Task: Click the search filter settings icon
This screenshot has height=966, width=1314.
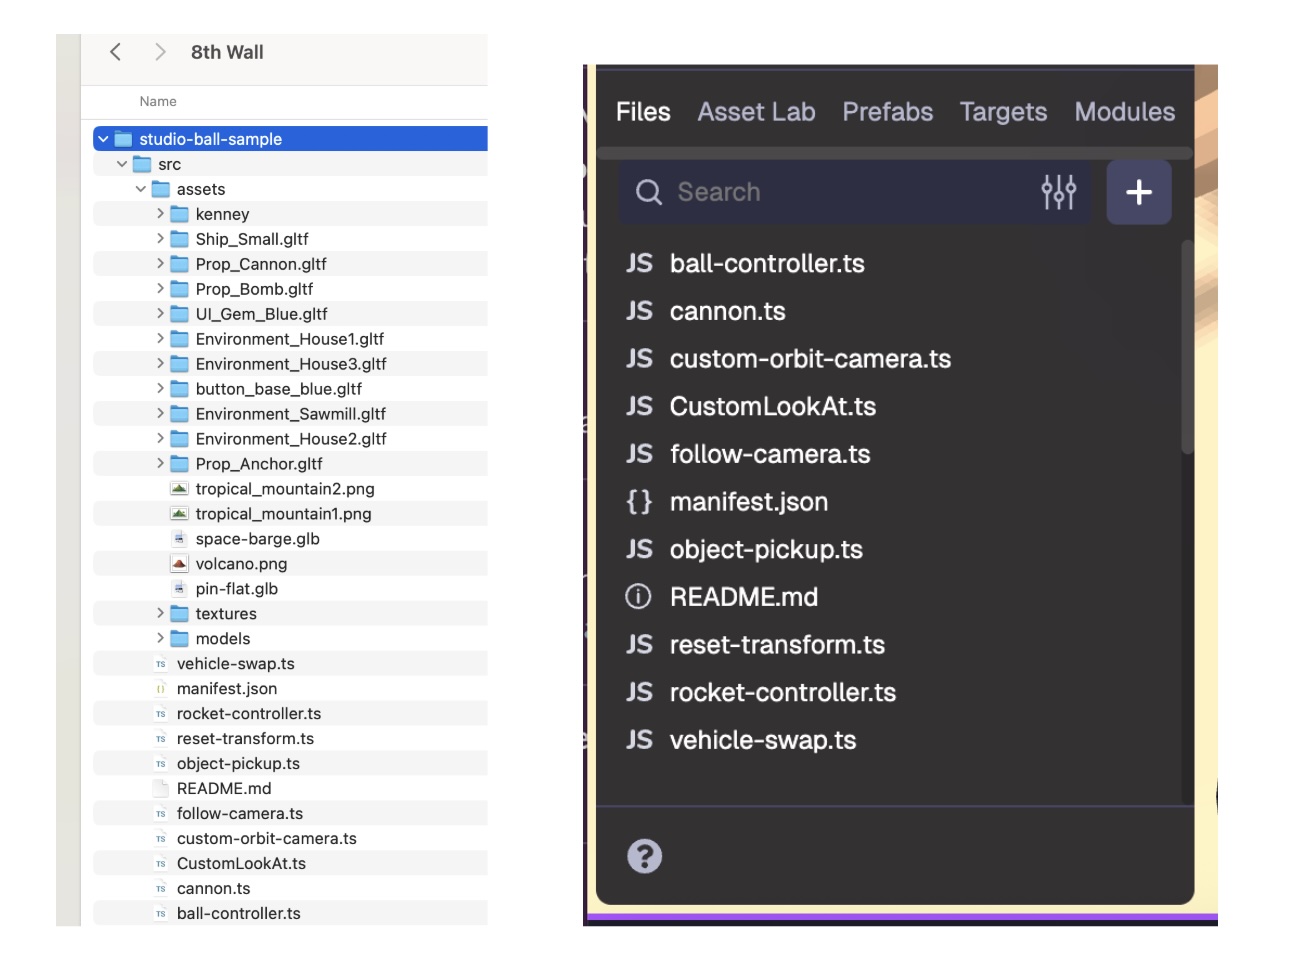Action: [x=1058, y=192]
